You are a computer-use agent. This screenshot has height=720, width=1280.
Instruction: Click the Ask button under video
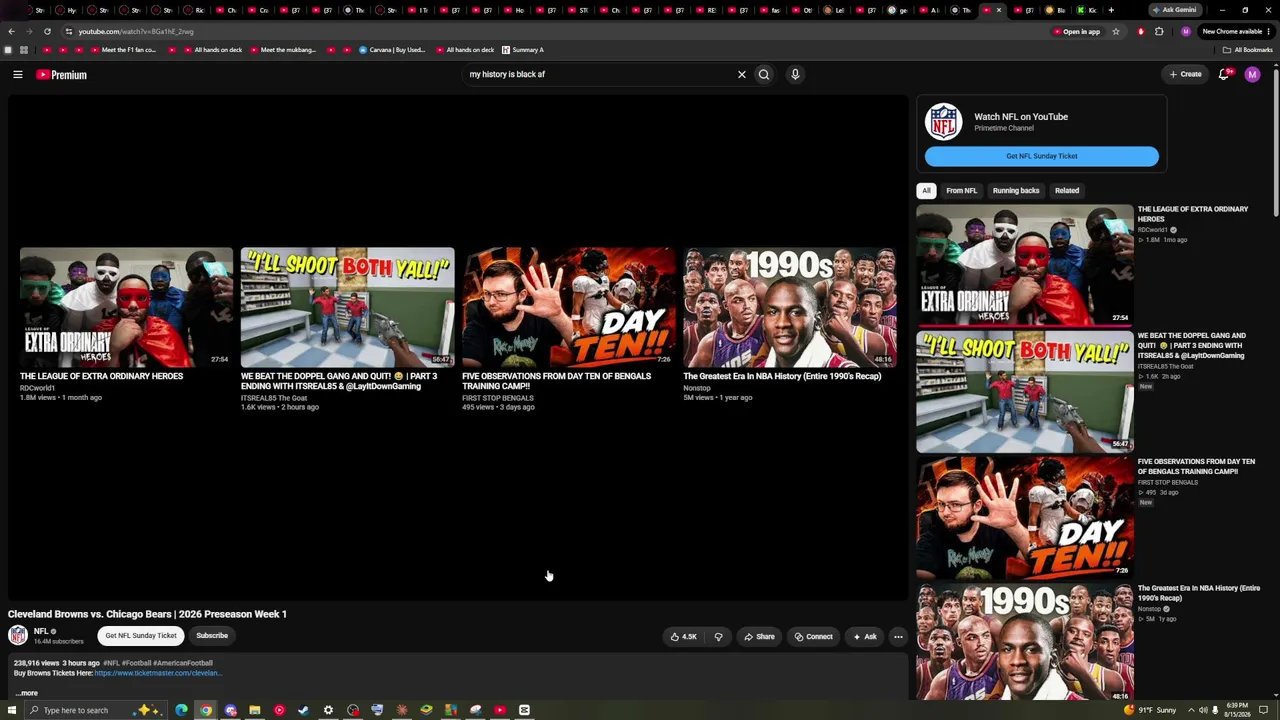pyautogui.click(x=865, y=637)
